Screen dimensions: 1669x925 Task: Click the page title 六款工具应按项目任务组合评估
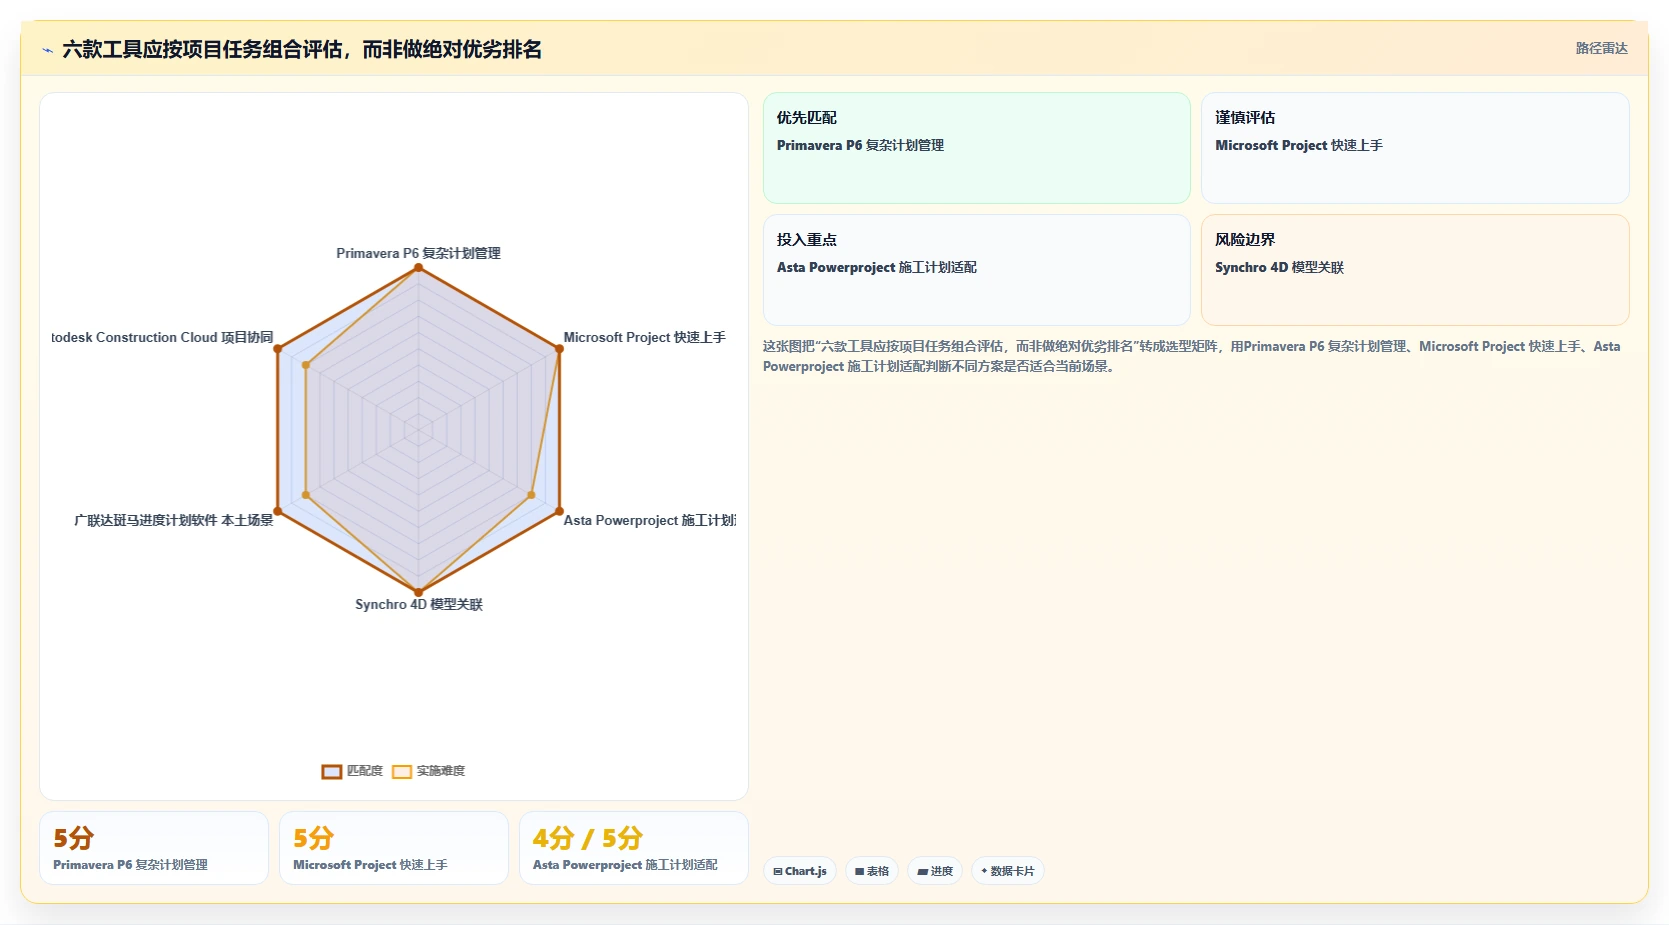(302, 49)
